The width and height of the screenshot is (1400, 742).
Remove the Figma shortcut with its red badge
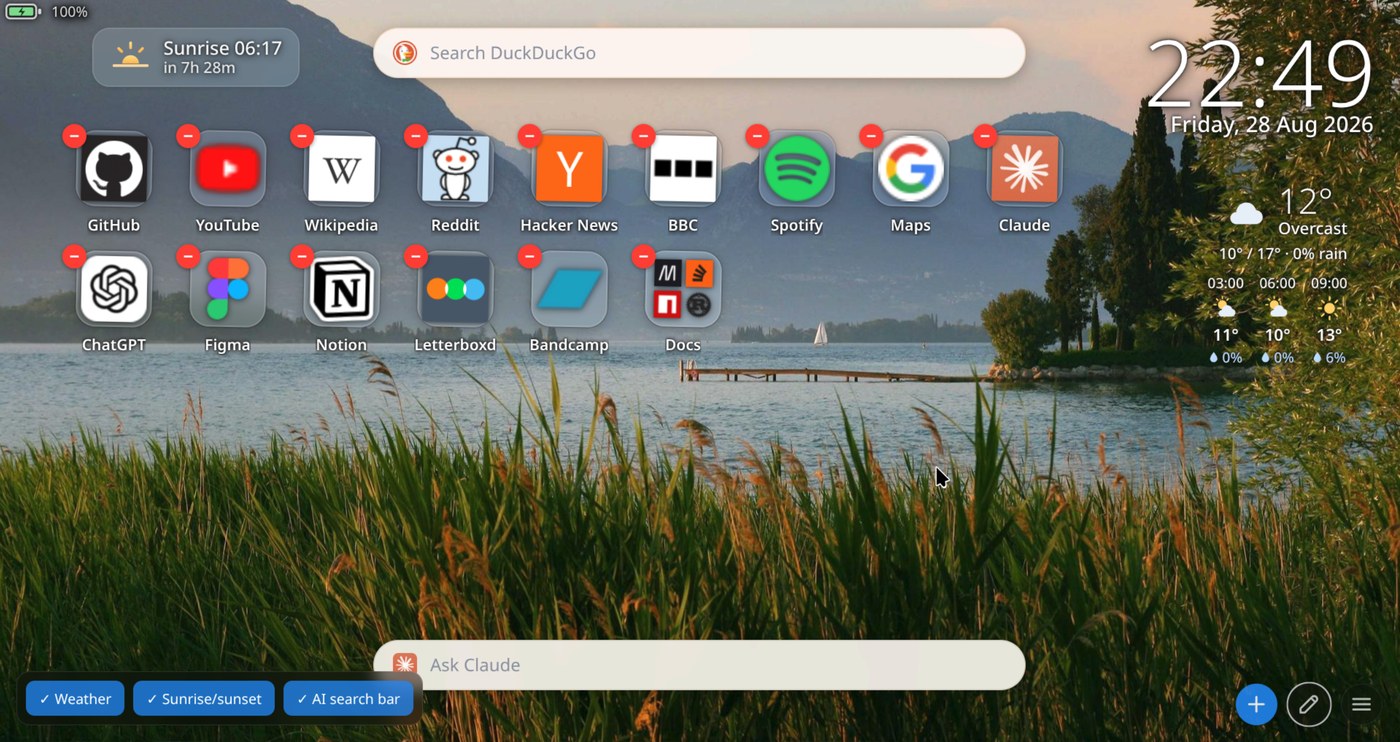(188, 256)
